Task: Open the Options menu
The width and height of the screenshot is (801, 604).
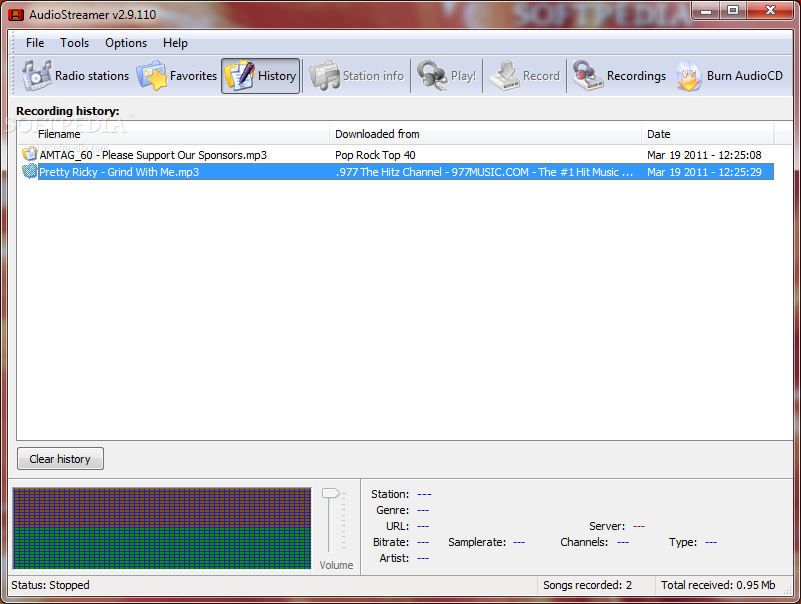Action: pos(126,43)
